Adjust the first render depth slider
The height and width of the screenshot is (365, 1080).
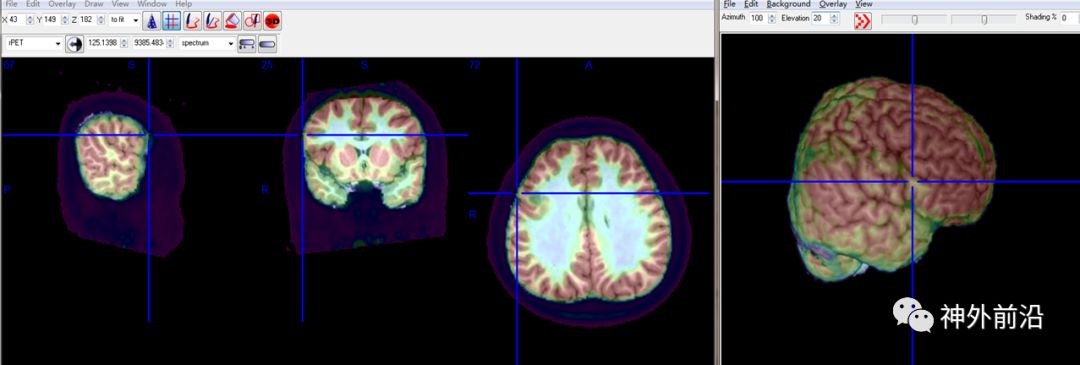click(914, 19)
